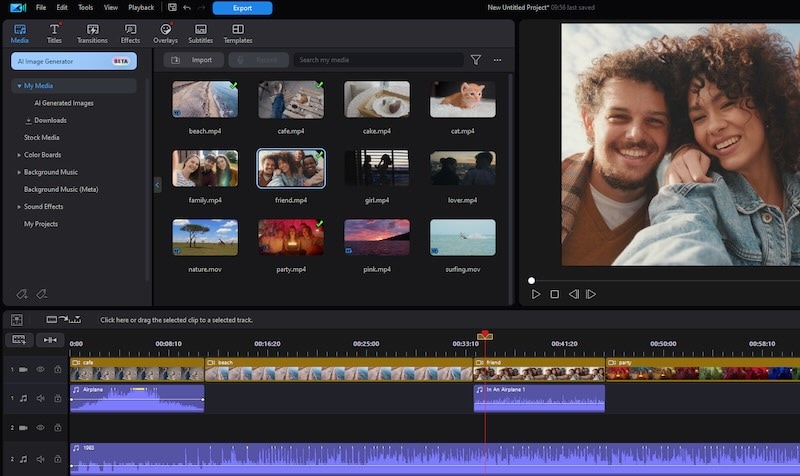Click the Import button
The width and height of the screenshot is (800, 476).
click(193, 60)
